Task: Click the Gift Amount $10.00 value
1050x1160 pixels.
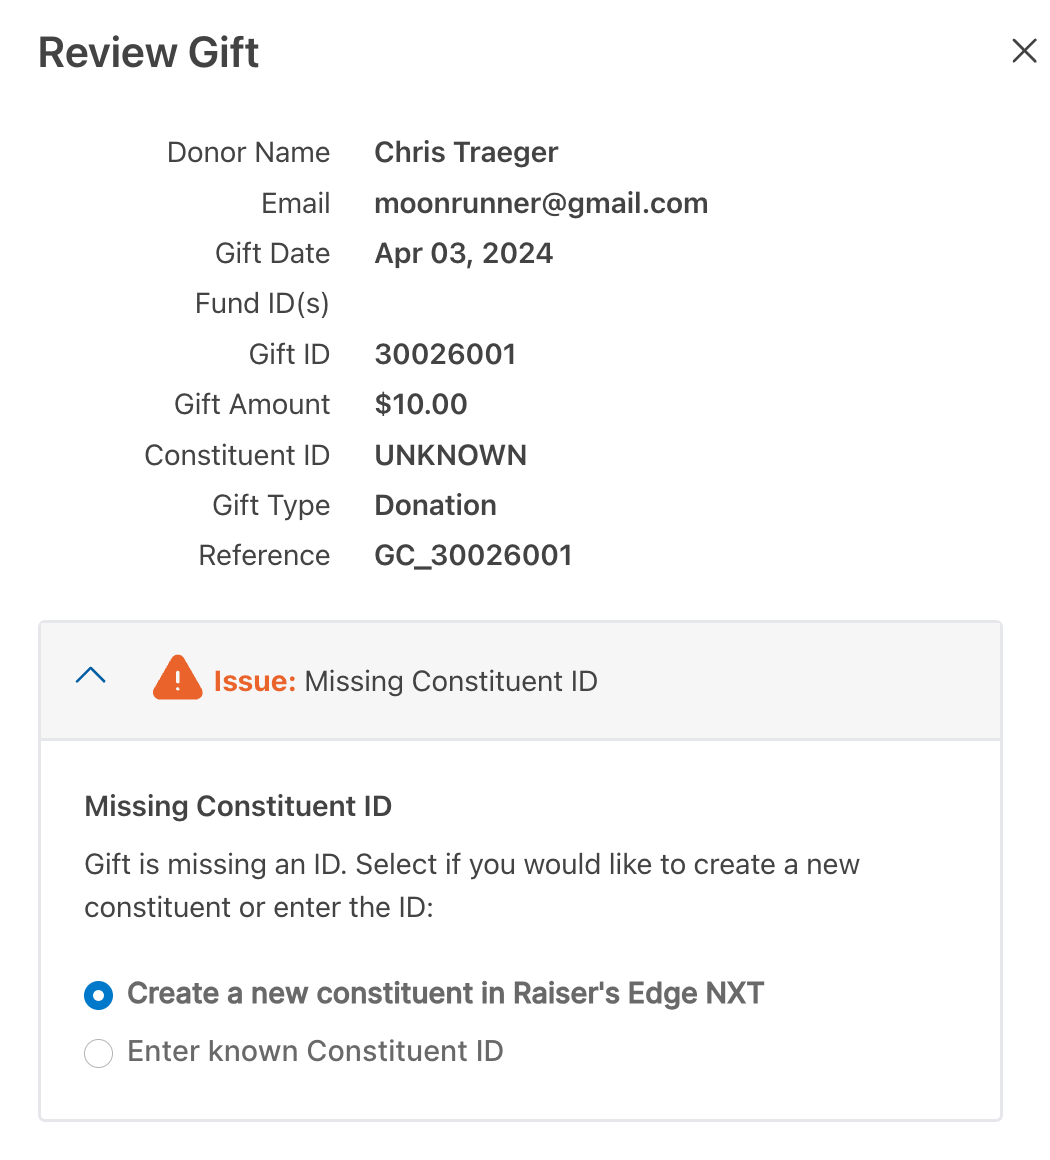Action: point(421,405)
